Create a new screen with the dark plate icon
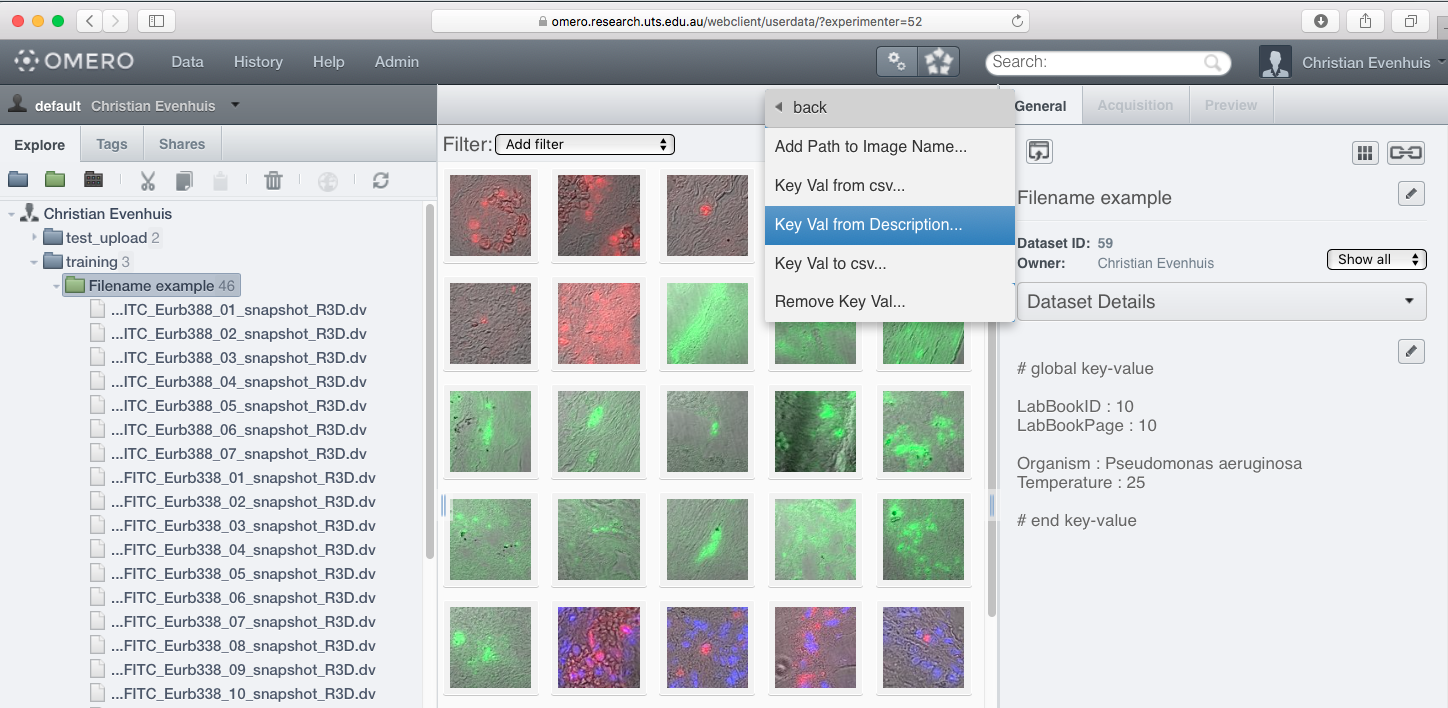This screenshot has height=708, width=1448. [93, 180]
